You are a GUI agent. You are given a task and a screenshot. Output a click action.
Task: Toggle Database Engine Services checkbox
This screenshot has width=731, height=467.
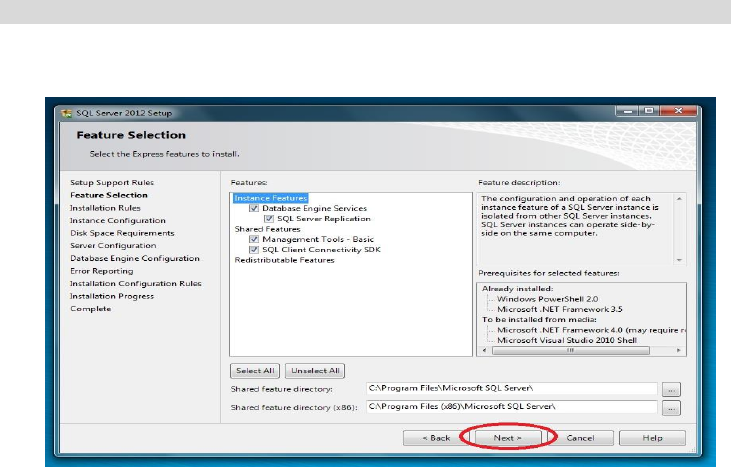[254, 208]
